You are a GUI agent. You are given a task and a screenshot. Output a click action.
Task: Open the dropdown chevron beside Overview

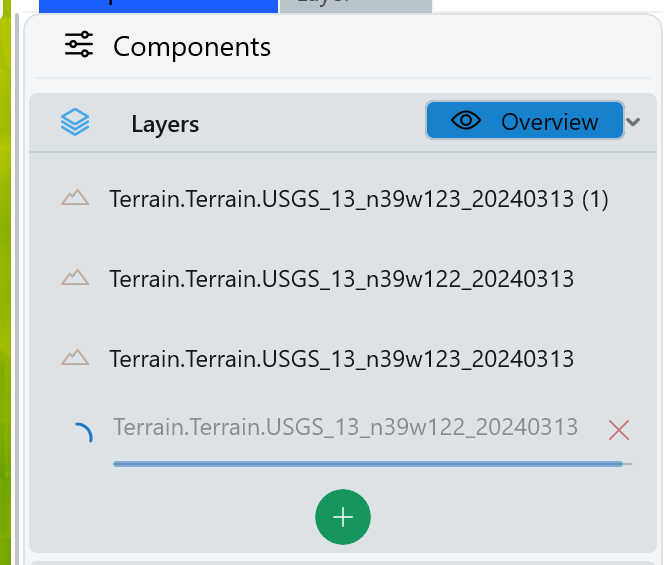tap(633, 122)
